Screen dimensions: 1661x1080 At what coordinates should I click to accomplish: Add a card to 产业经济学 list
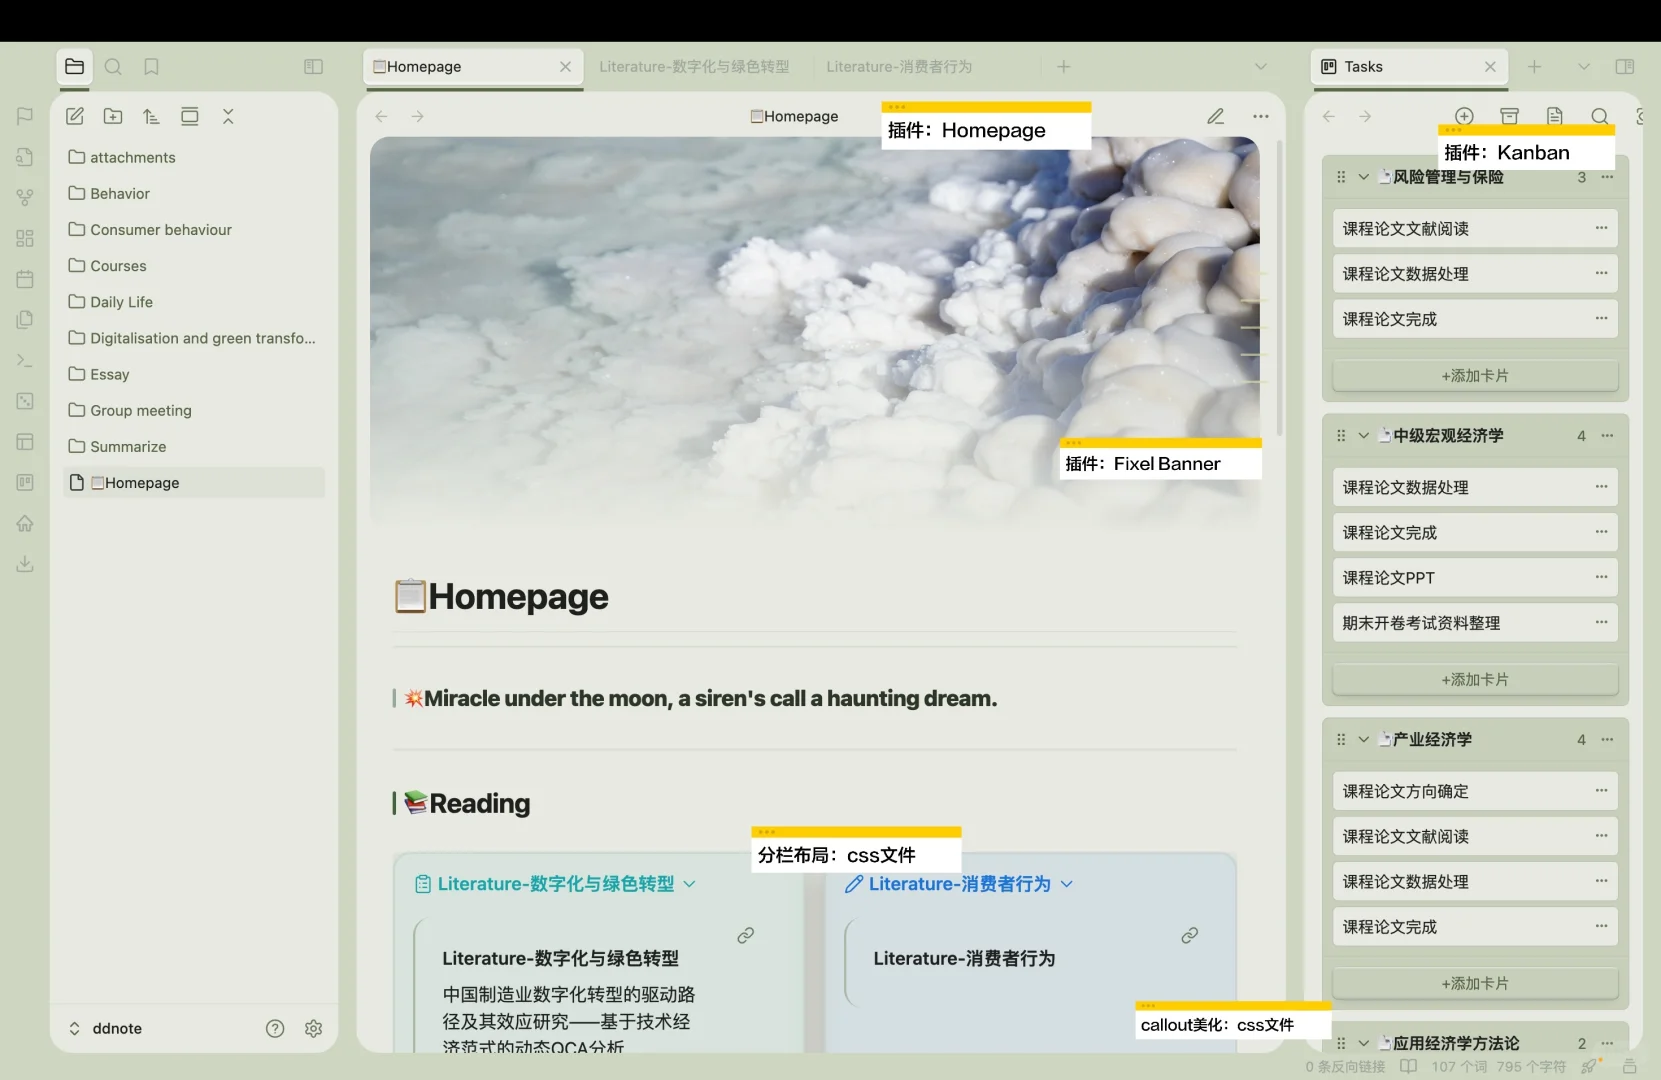pos(1475,984)
